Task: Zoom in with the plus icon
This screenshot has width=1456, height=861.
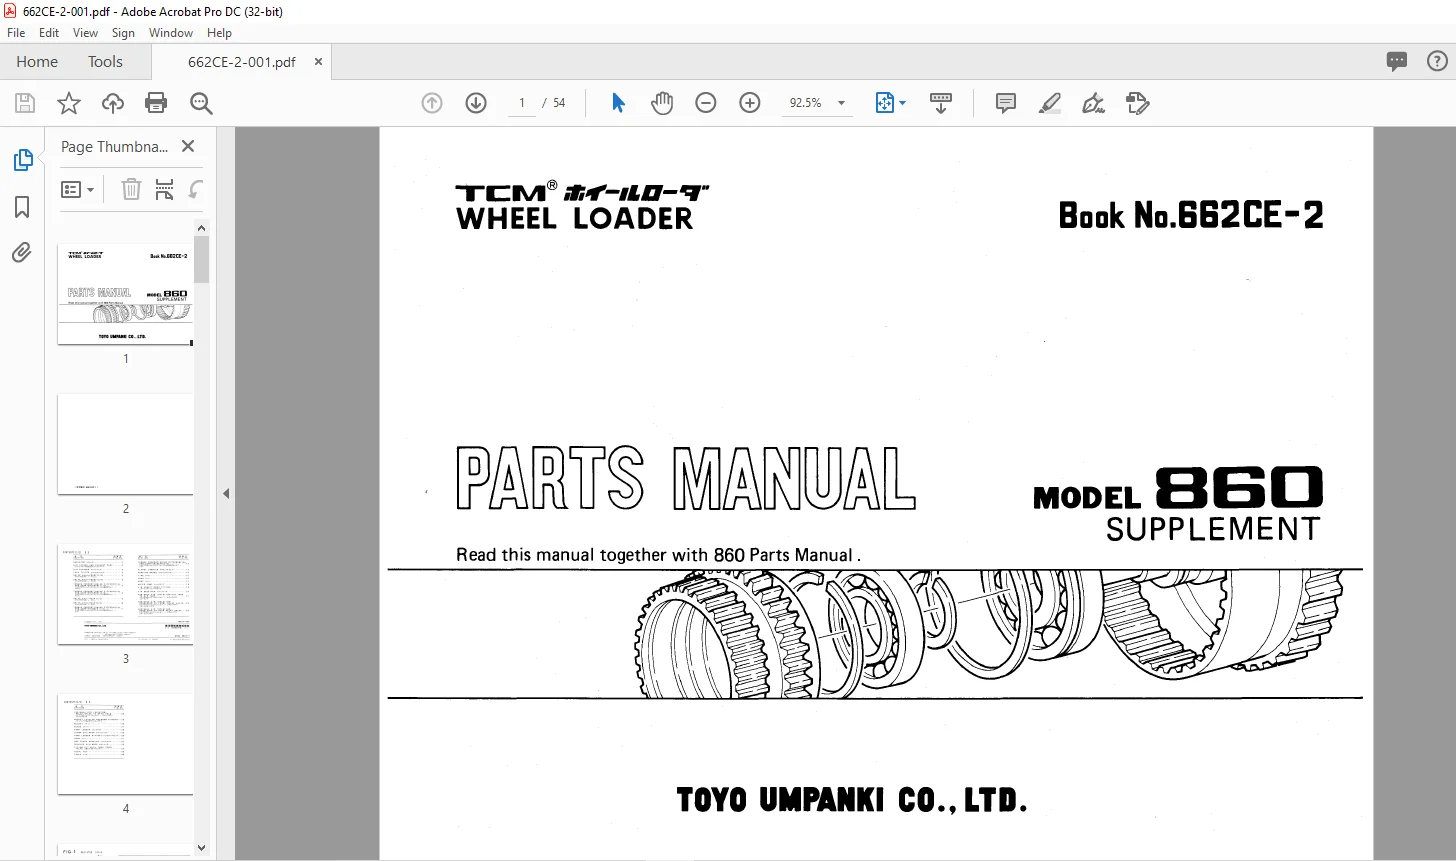Action: pyautogui.click(x=750, y=103)
